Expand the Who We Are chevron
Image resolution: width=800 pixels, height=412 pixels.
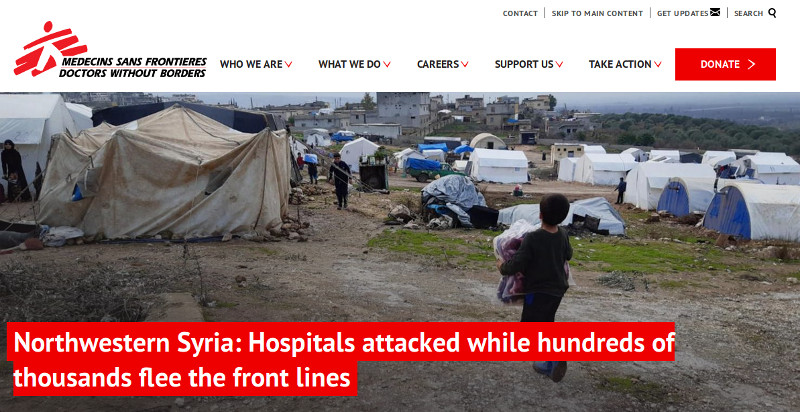(288, 65)
